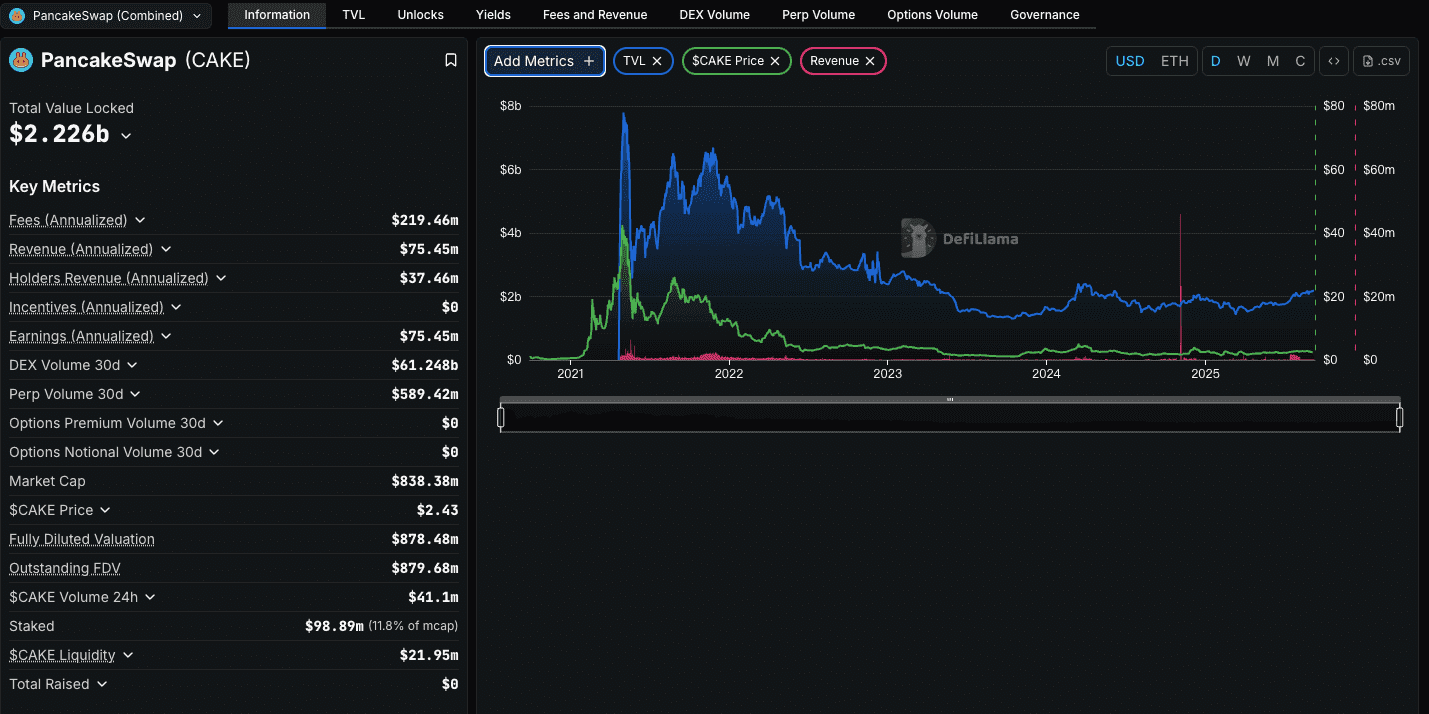
Task: Expand Earnings (Annualized) row
Action: pyautogui.click(x=166, y=336)
